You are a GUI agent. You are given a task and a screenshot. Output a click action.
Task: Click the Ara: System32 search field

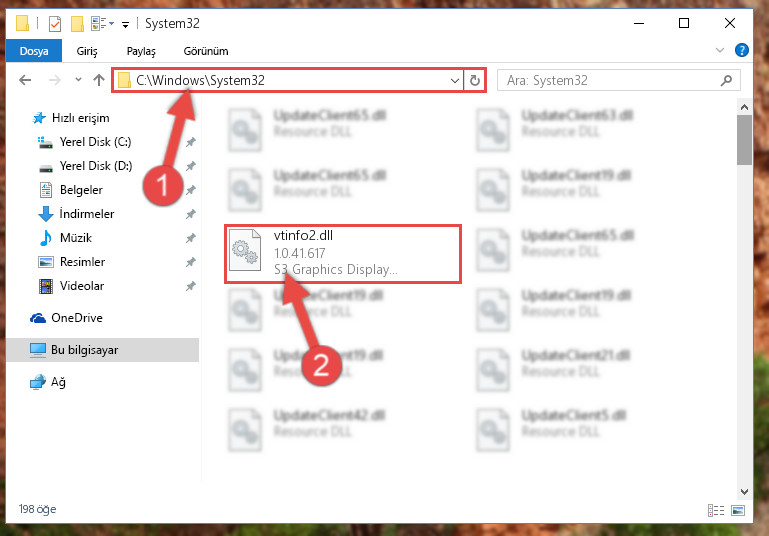610,80
